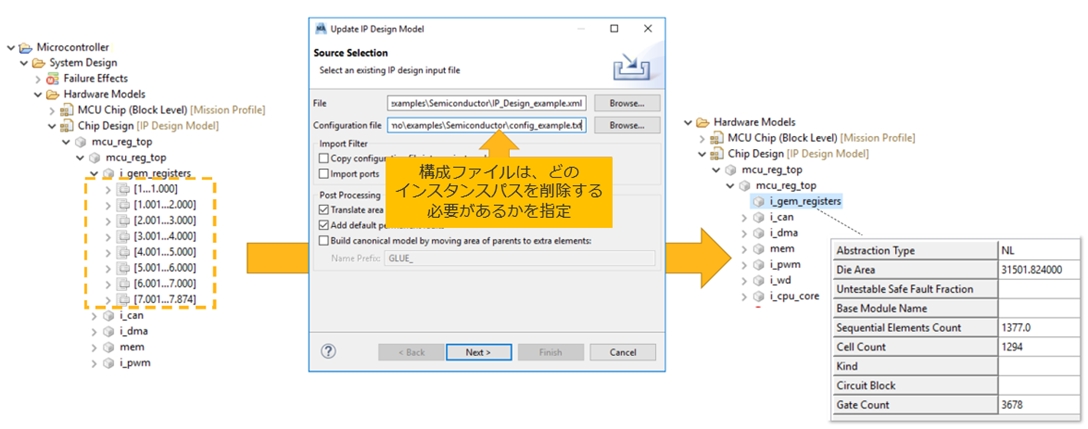1088x429 pixels.
Task: Select the Abstraction Type value NL
Action: [1008, 251]
